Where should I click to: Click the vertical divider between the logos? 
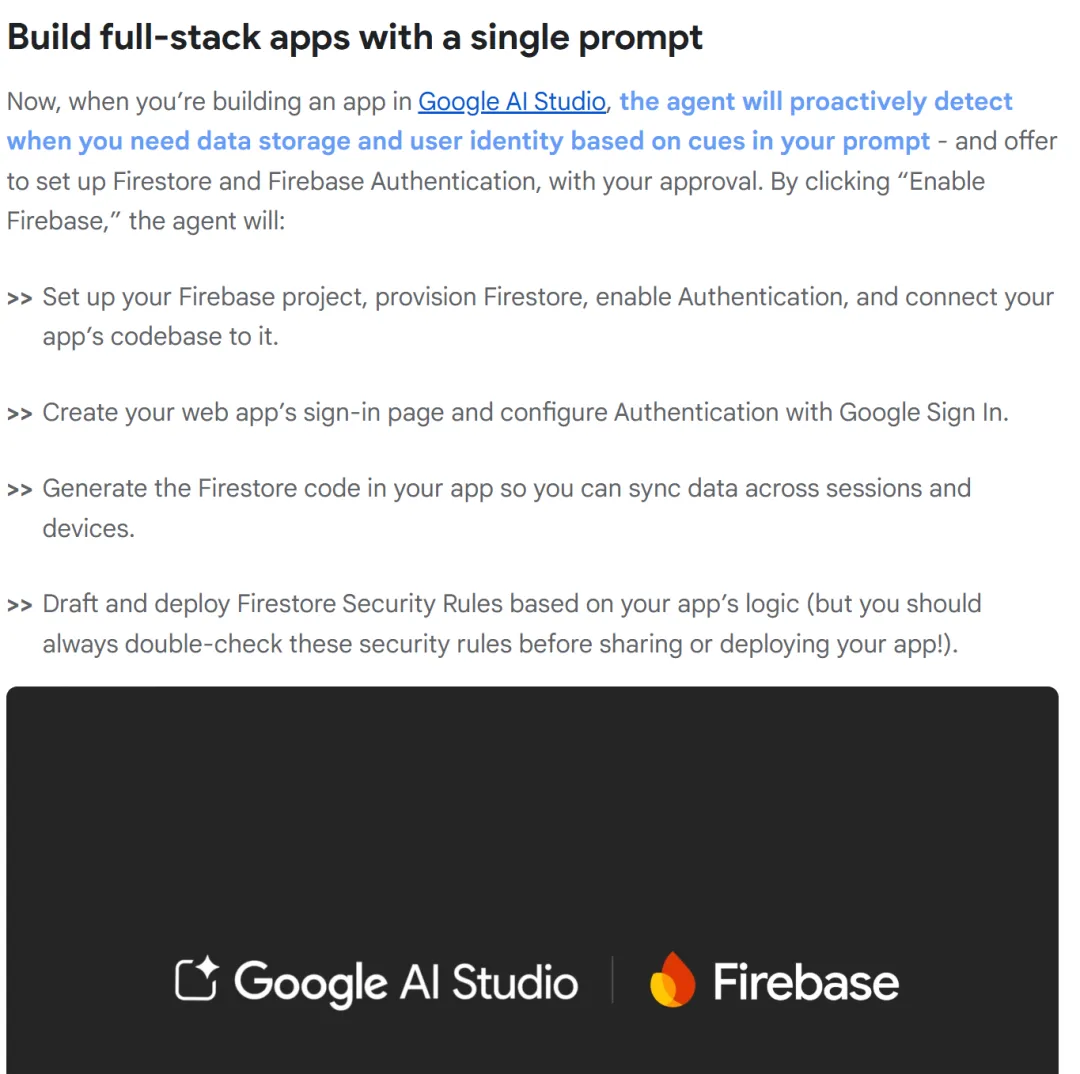pos(612,980)
